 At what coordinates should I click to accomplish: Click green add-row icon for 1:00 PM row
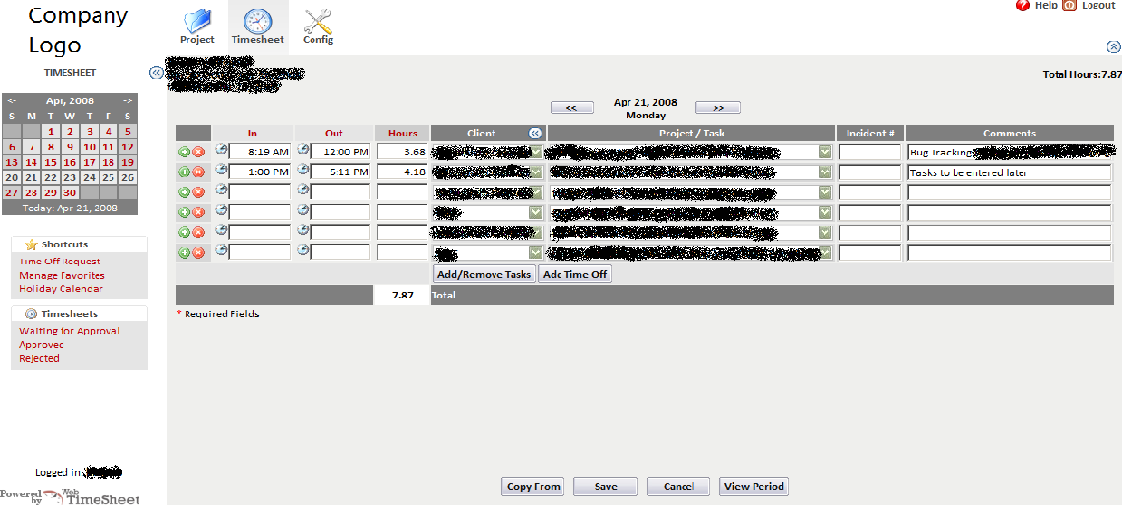pyautogui.click(x=184, y=172)
